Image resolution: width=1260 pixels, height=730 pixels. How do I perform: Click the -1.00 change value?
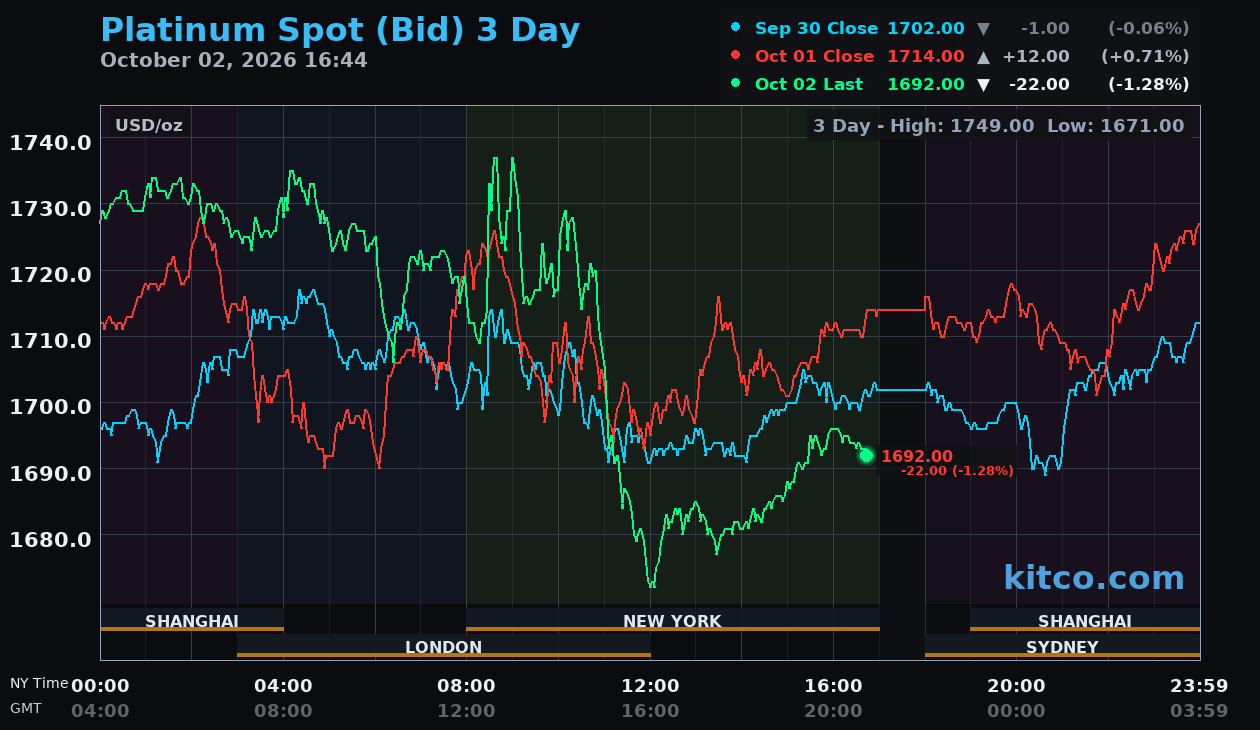tap(1045, 29)
